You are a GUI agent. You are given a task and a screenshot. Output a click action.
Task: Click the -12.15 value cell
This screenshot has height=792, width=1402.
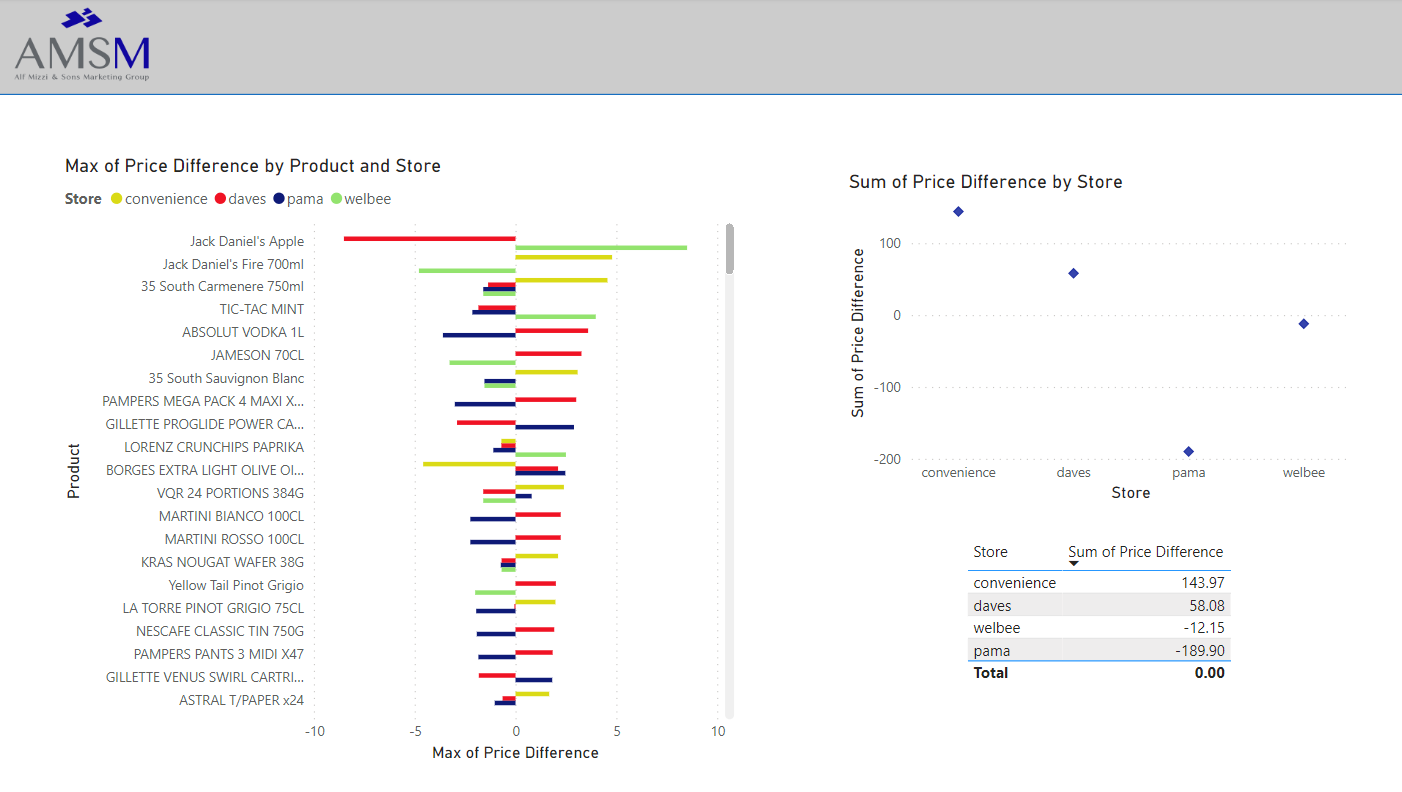(x=1204, y=628)
